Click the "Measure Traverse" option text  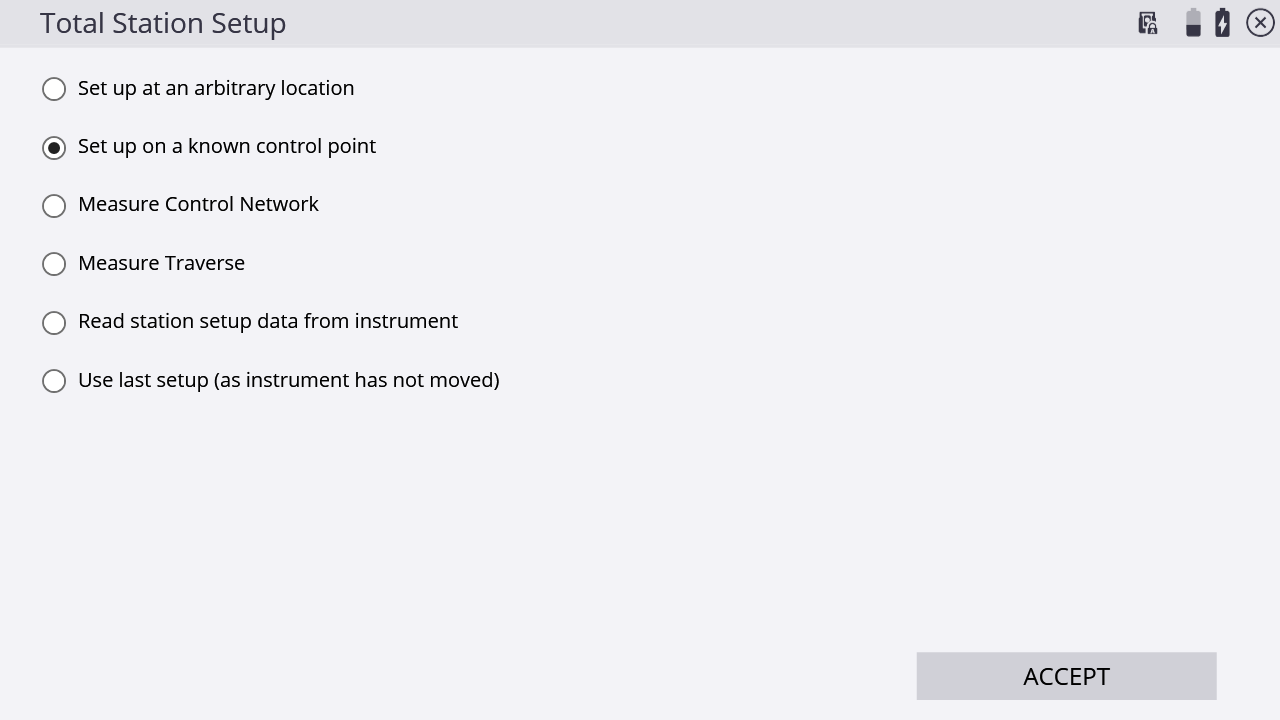tap(161, 263)
